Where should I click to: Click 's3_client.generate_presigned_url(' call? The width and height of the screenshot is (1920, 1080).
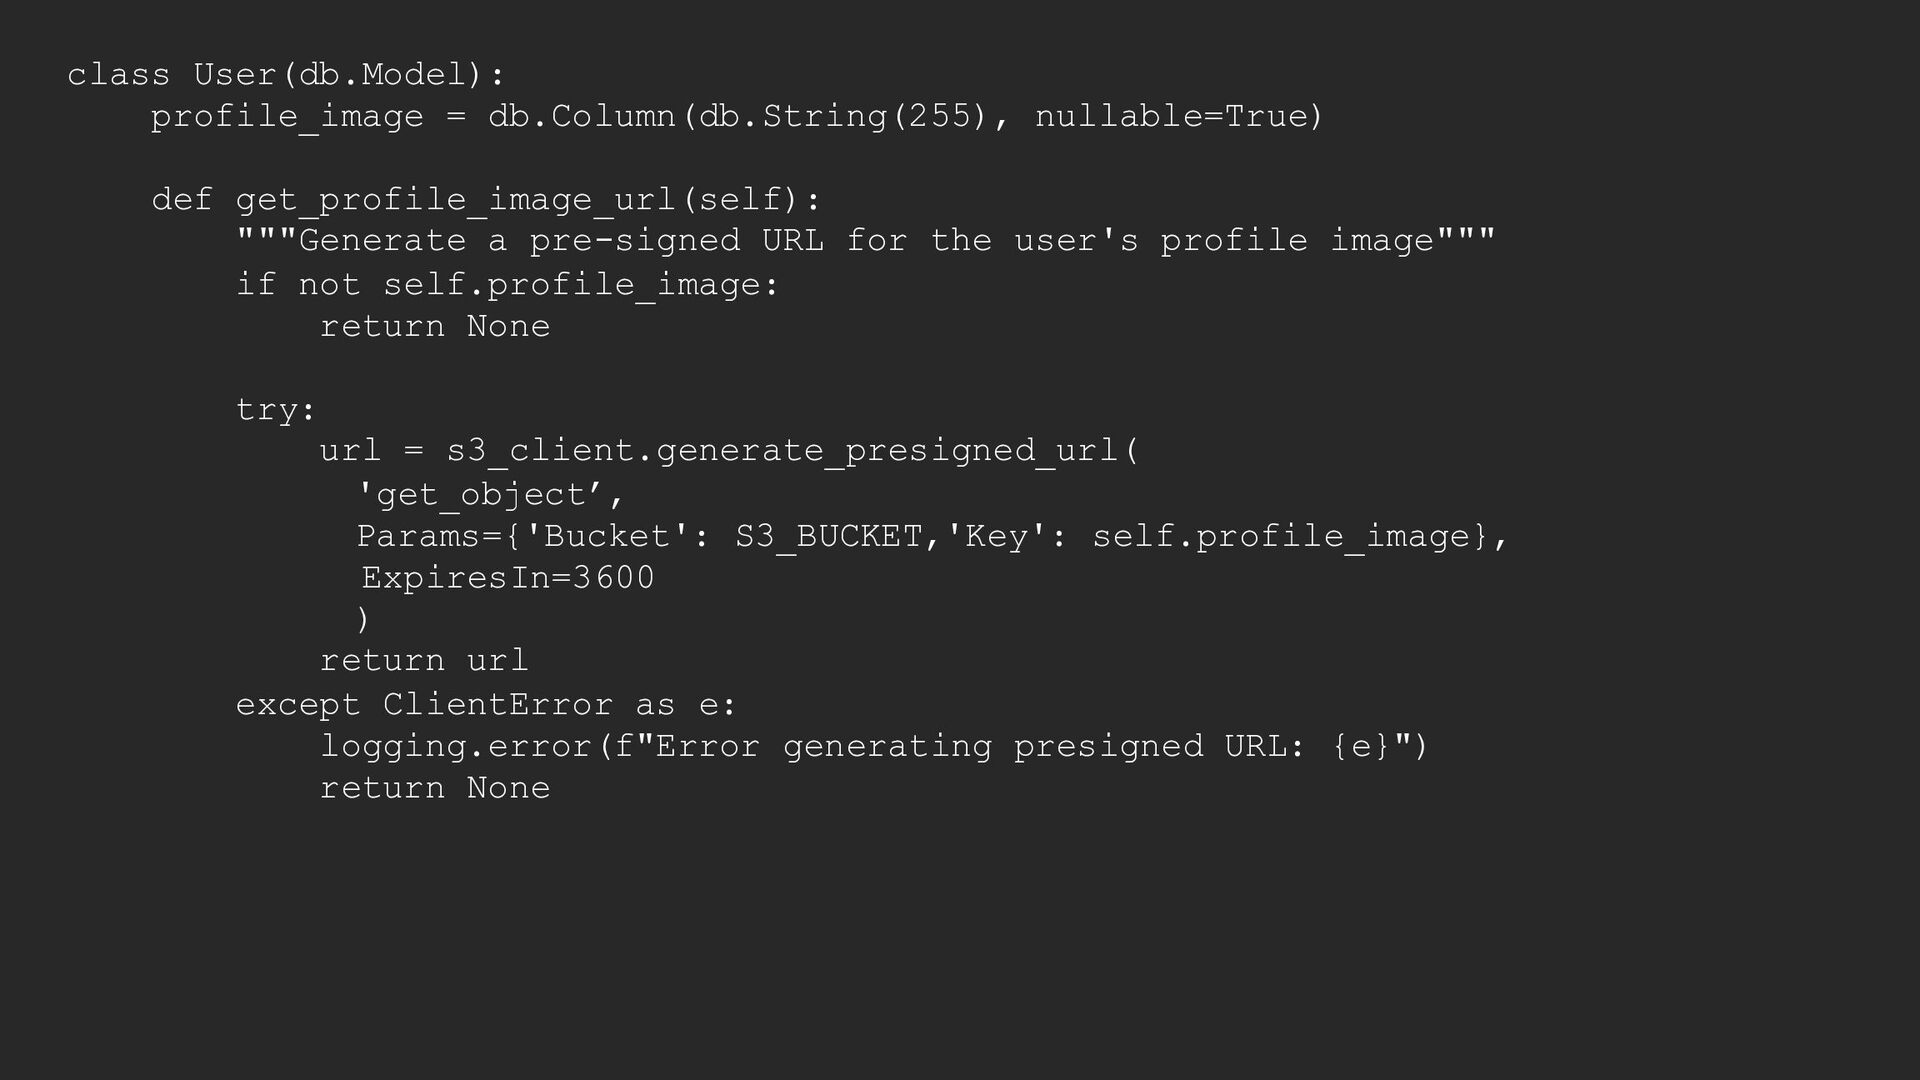[792, 451]
